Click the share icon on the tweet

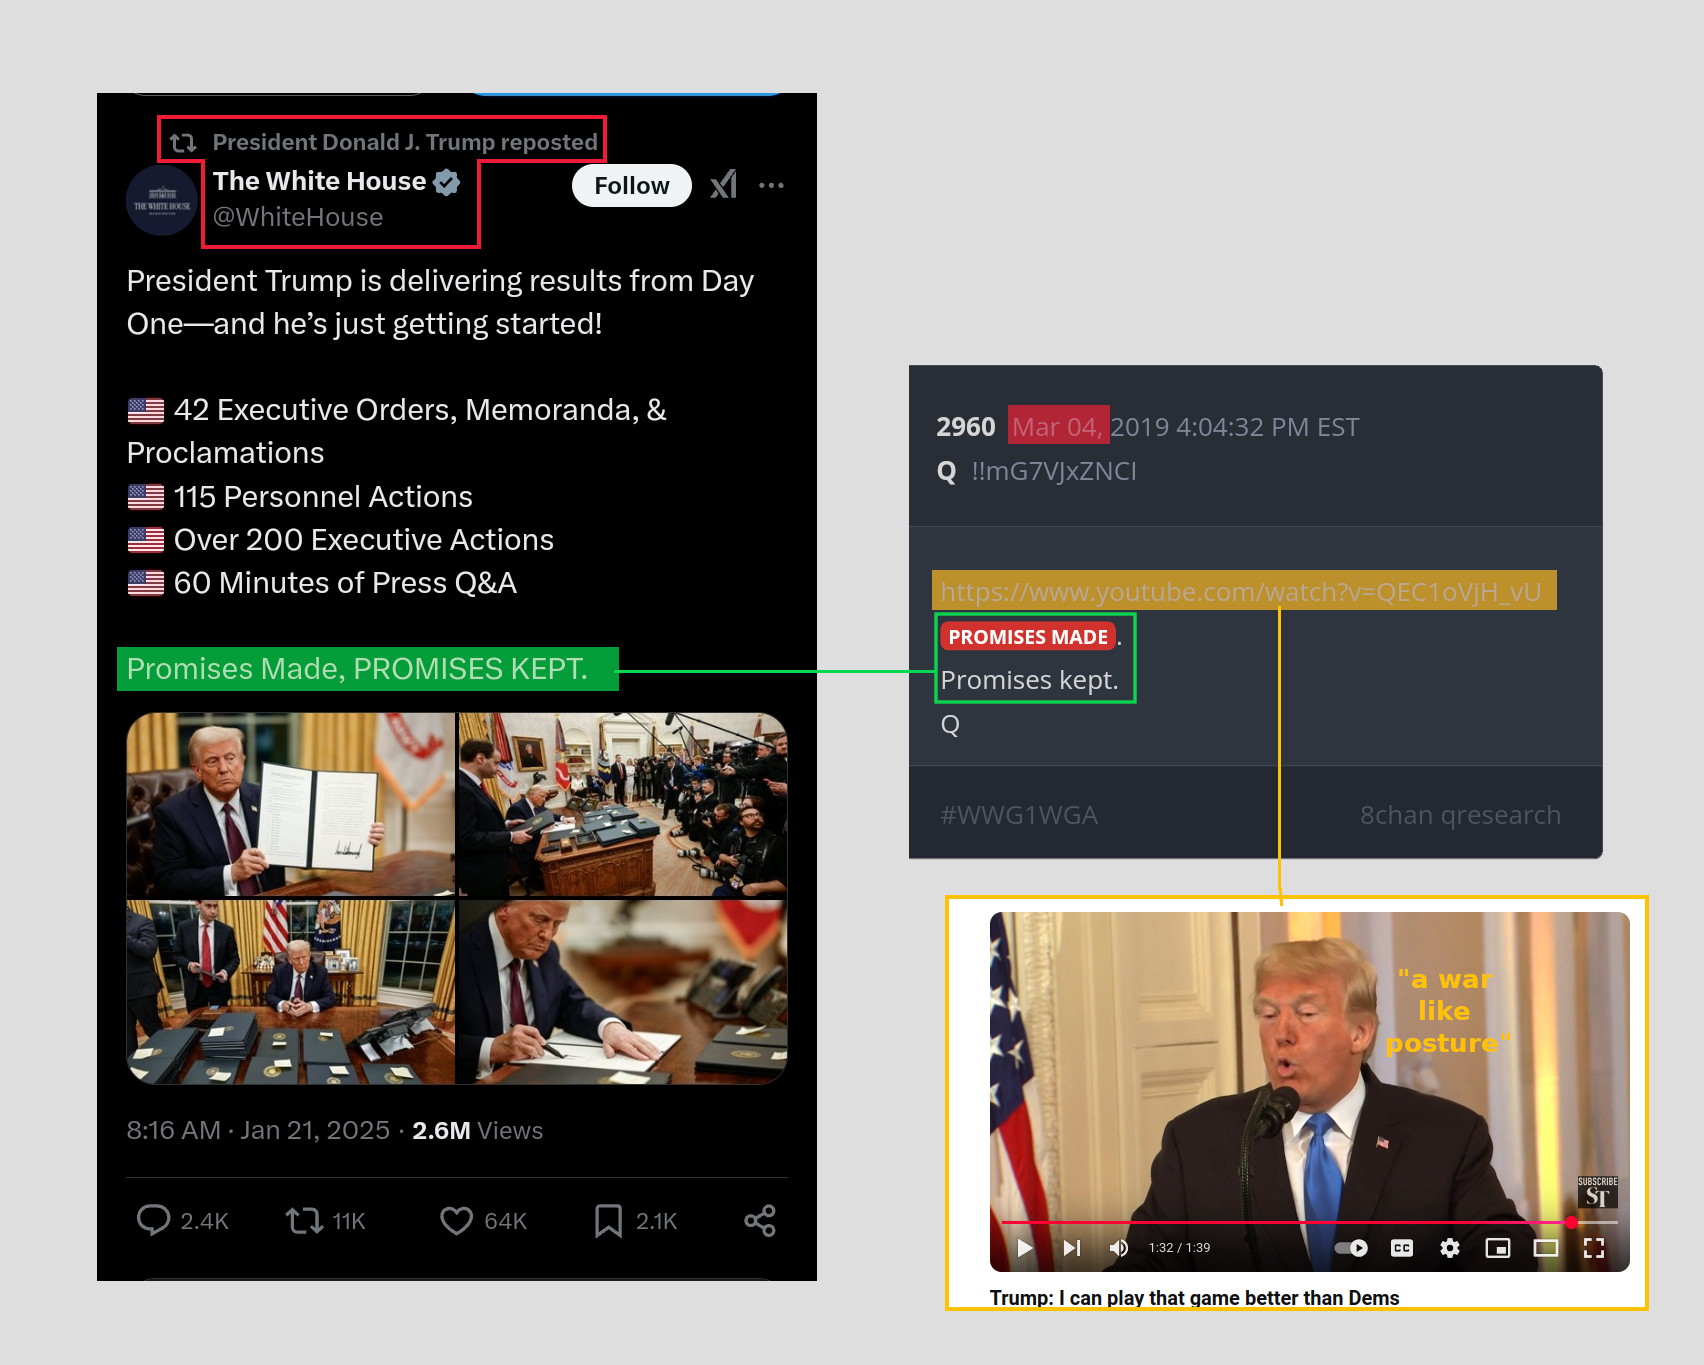tap(760, 1220)
